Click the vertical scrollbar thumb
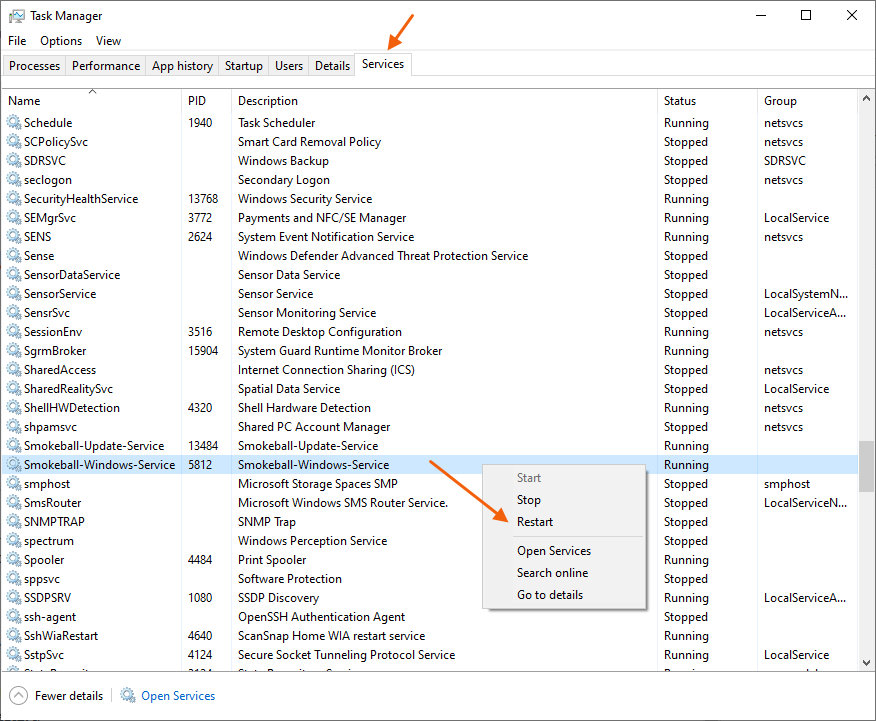This screenshot has width=876, height=721. (x=866, y=466)
